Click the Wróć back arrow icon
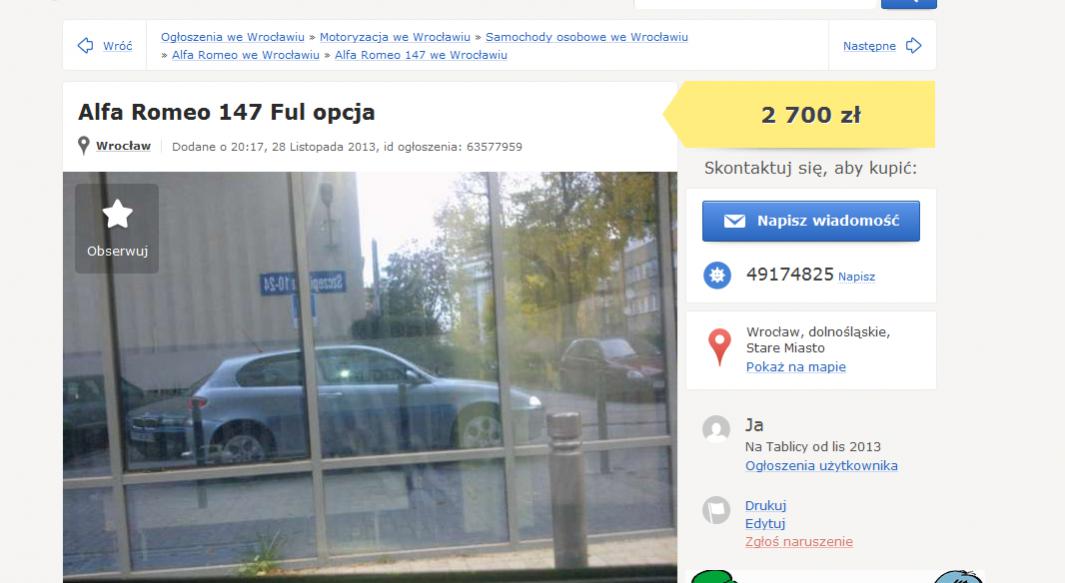1065x583 pixels. (x=86, y=46)
